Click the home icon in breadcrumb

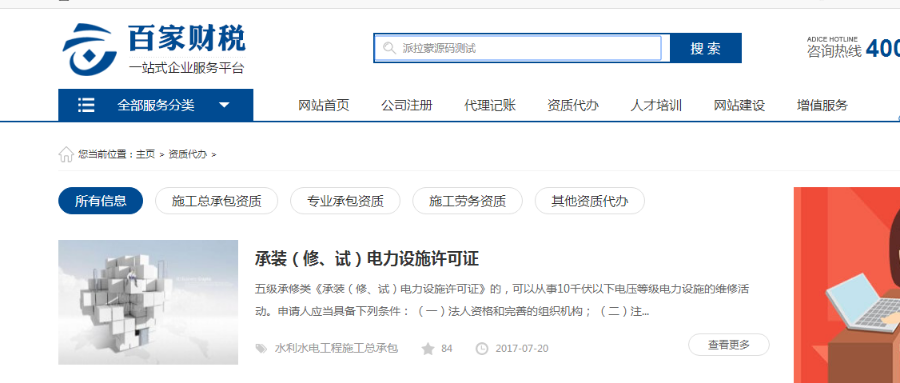click(66, 154)
